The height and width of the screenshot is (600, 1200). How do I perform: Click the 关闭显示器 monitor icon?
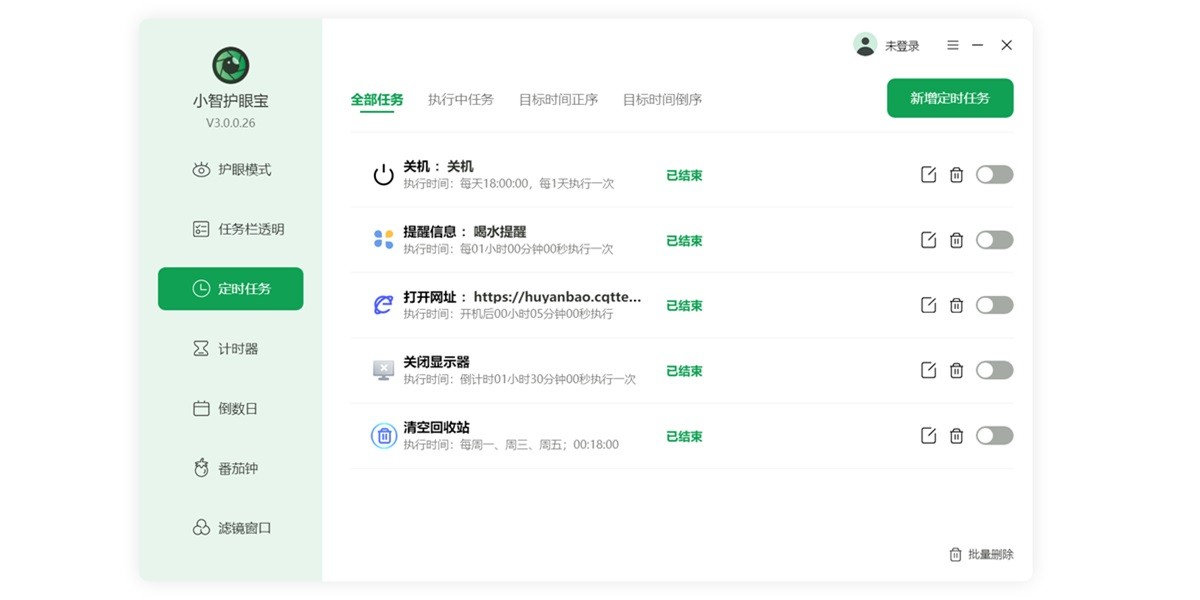click(x=381, y=370)
